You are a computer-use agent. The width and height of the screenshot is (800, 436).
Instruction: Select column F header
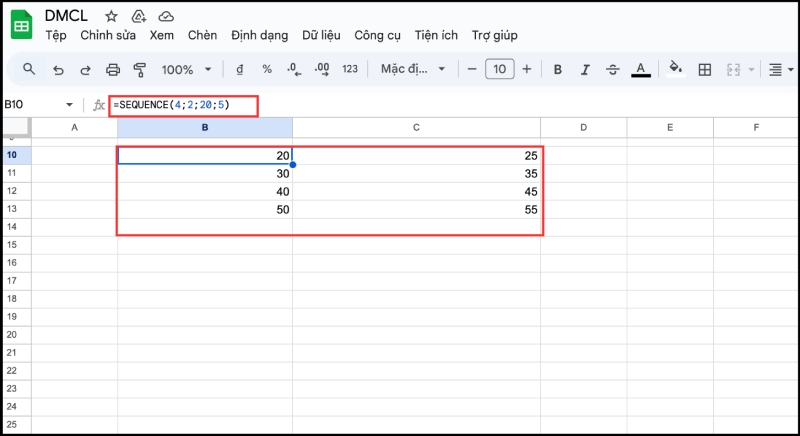(756, 127)
